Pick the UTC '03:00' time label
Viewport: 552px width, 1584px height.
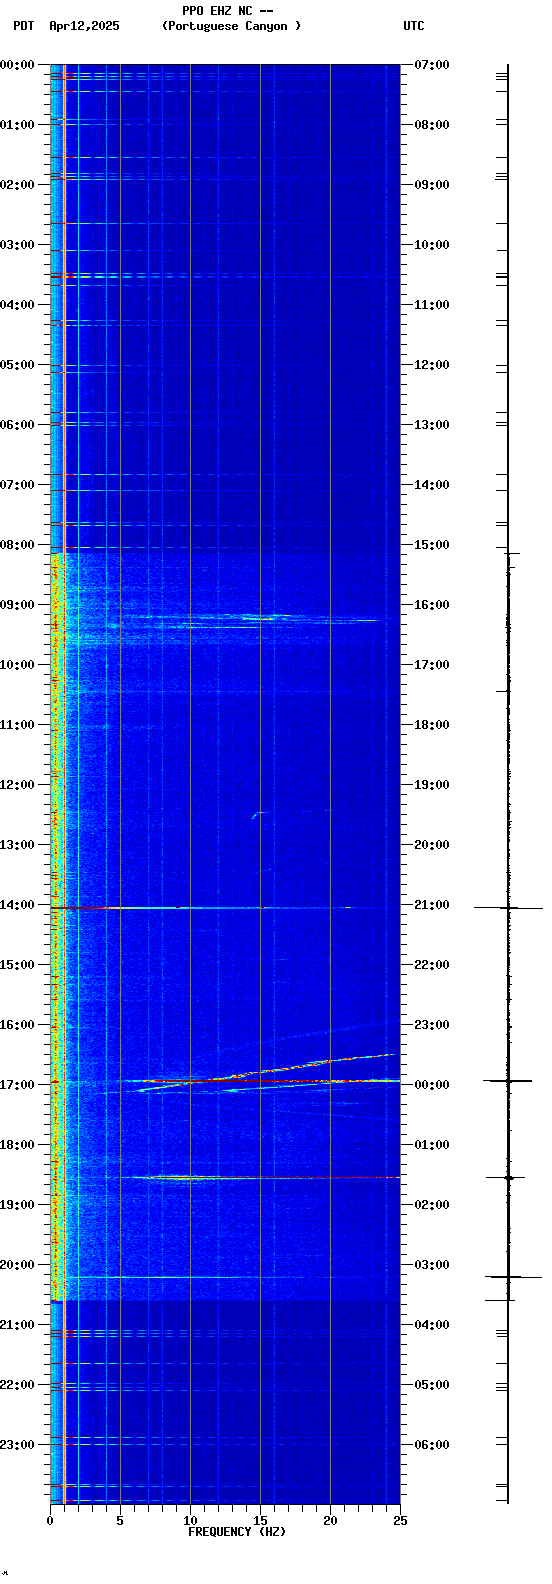[431, 1265]
